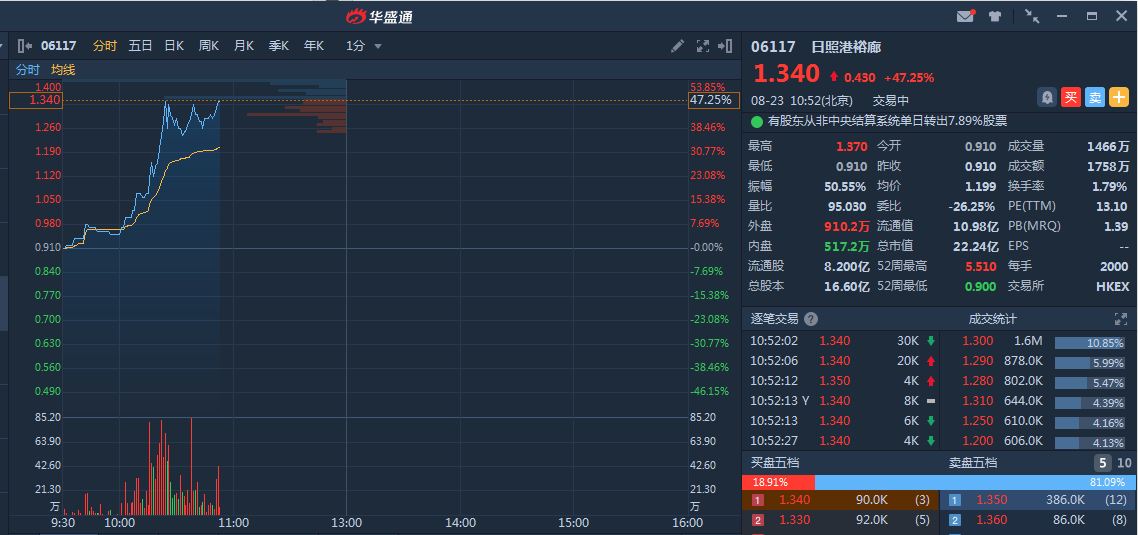Collapse the right quote panel arrow
Viewport: 1138px width, 535px height.
pos(725,46)
